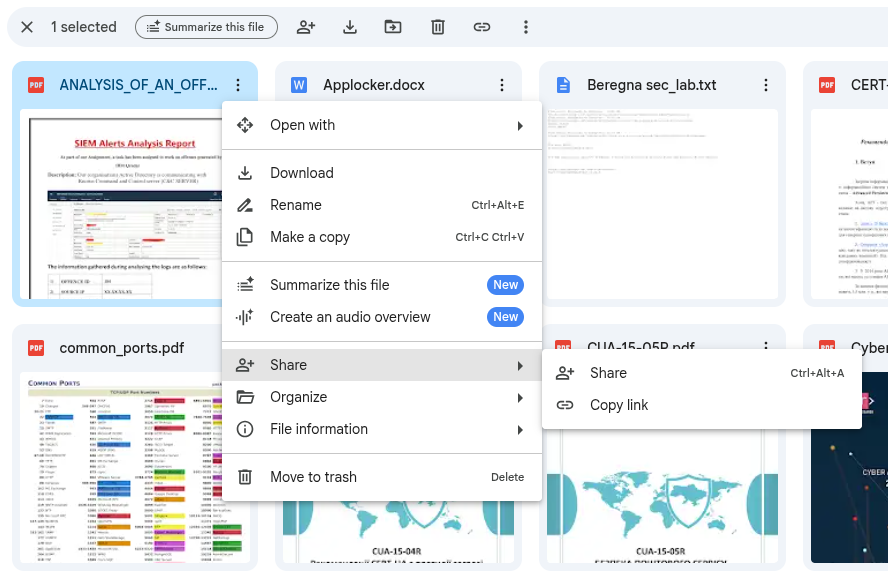
Task: Click the move-to-folder icon in toolbar
Action: (x=393, y=27)
